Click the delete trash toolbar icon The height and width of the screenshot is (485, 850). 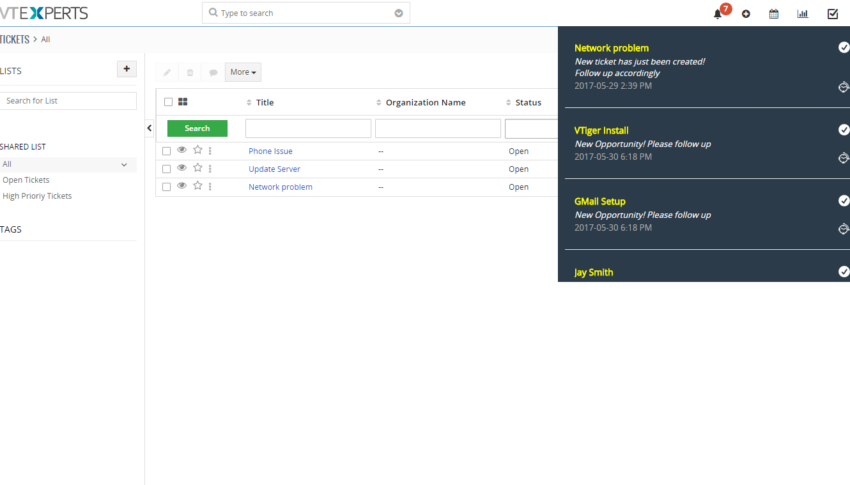click(190, 72)
